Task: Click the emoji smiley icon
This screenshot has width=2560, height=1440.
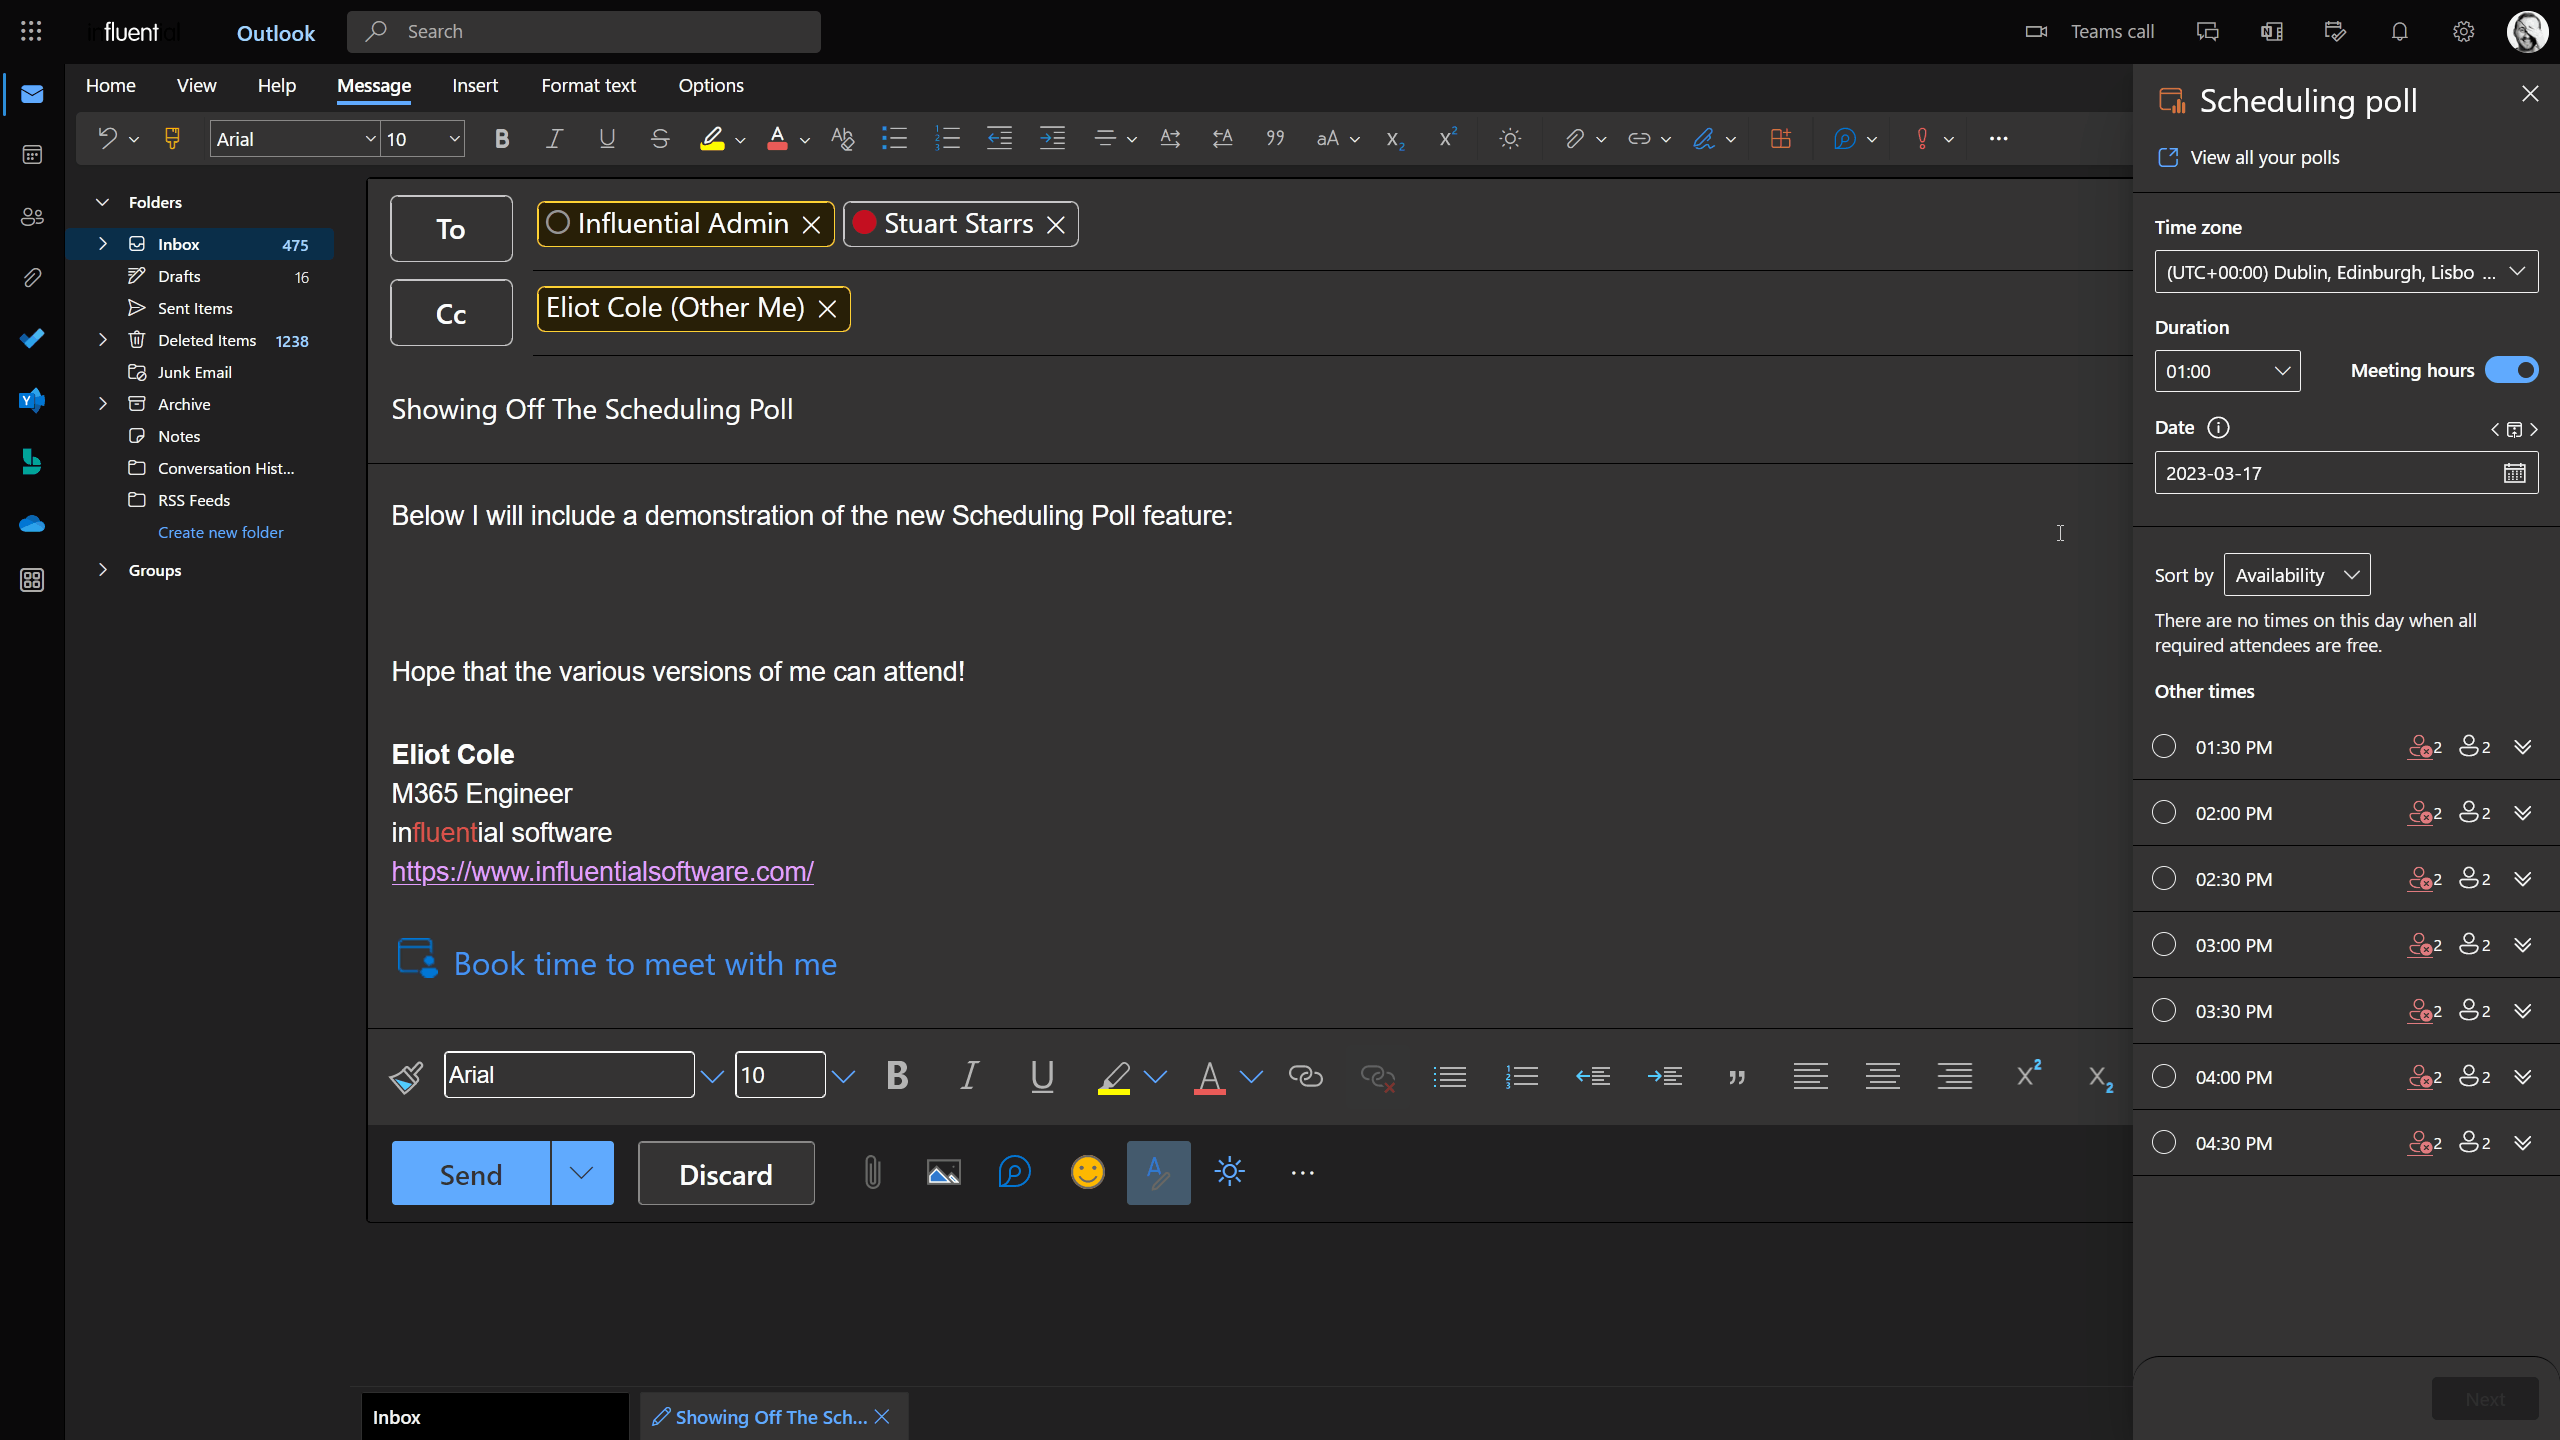Action: [1087, 1172]
